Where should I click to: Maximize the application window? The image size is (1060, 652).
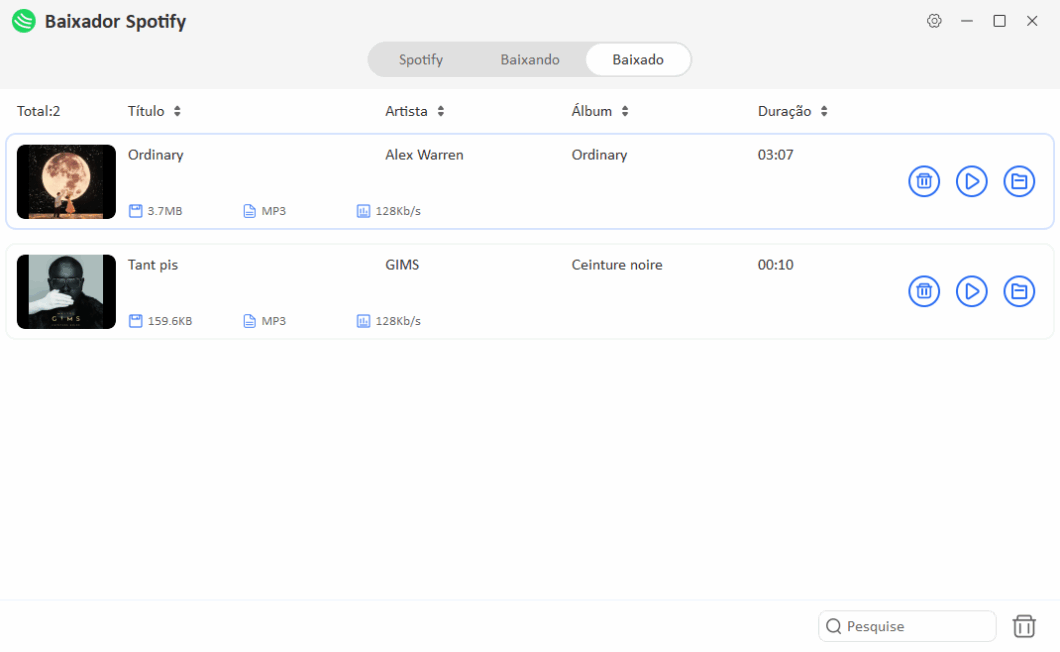click(x=999, y=21)
